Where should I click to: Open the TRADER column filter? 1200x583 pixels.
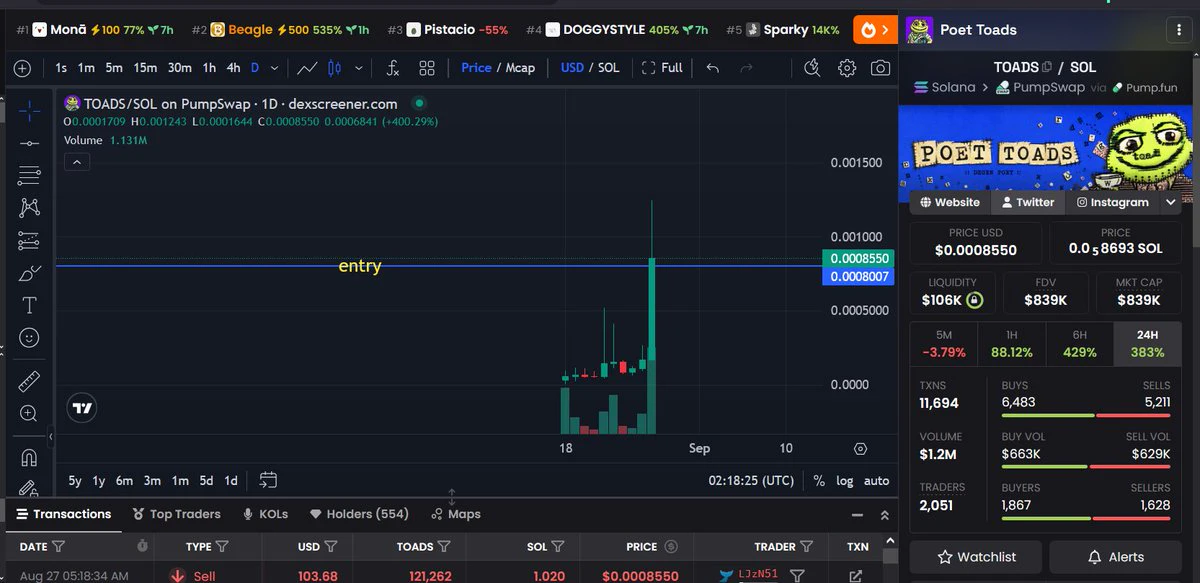pyautogui.click(x=807, y=547)
